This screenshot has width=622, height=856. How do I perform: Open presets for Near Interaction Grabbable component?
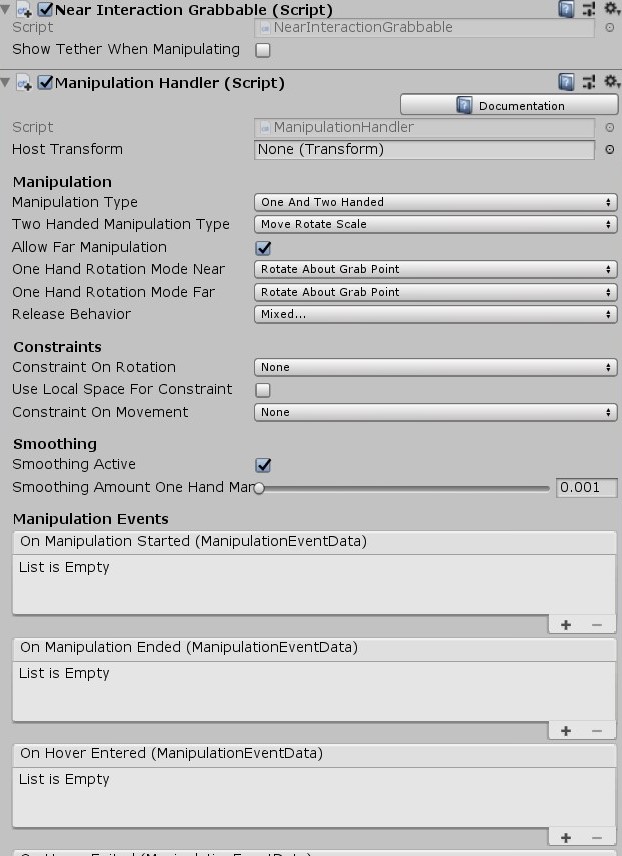coord(589,9)
